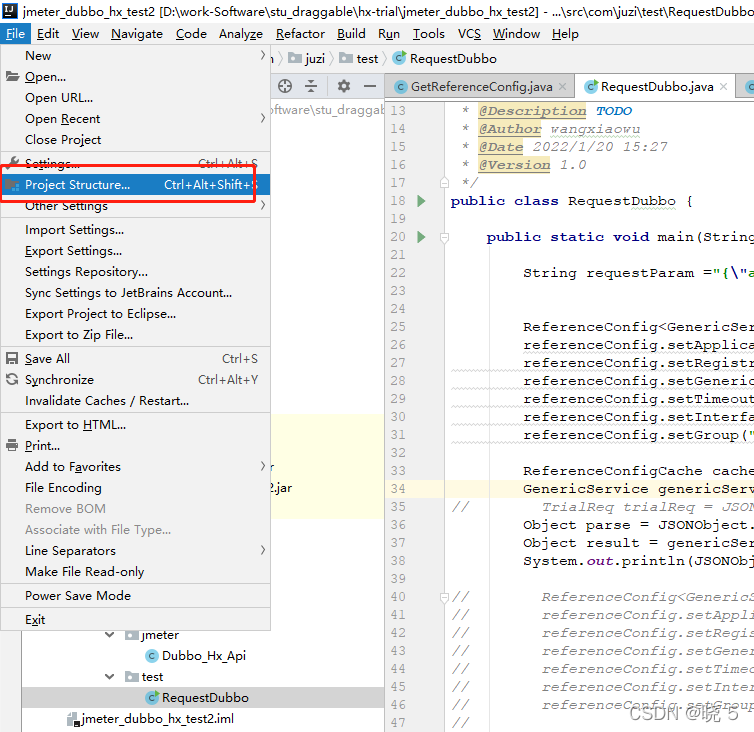This screenshot has width=754, height=732.
Task: Close the GetReferenceConfig.java tab
Action: (x=563, y=87)
